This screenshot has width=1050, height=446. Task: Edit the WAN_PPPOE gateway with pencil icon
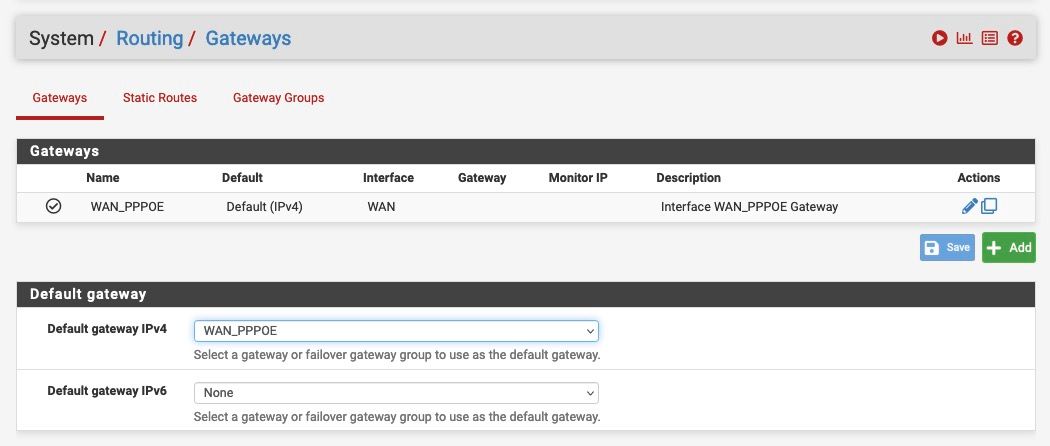click(969, 206)
